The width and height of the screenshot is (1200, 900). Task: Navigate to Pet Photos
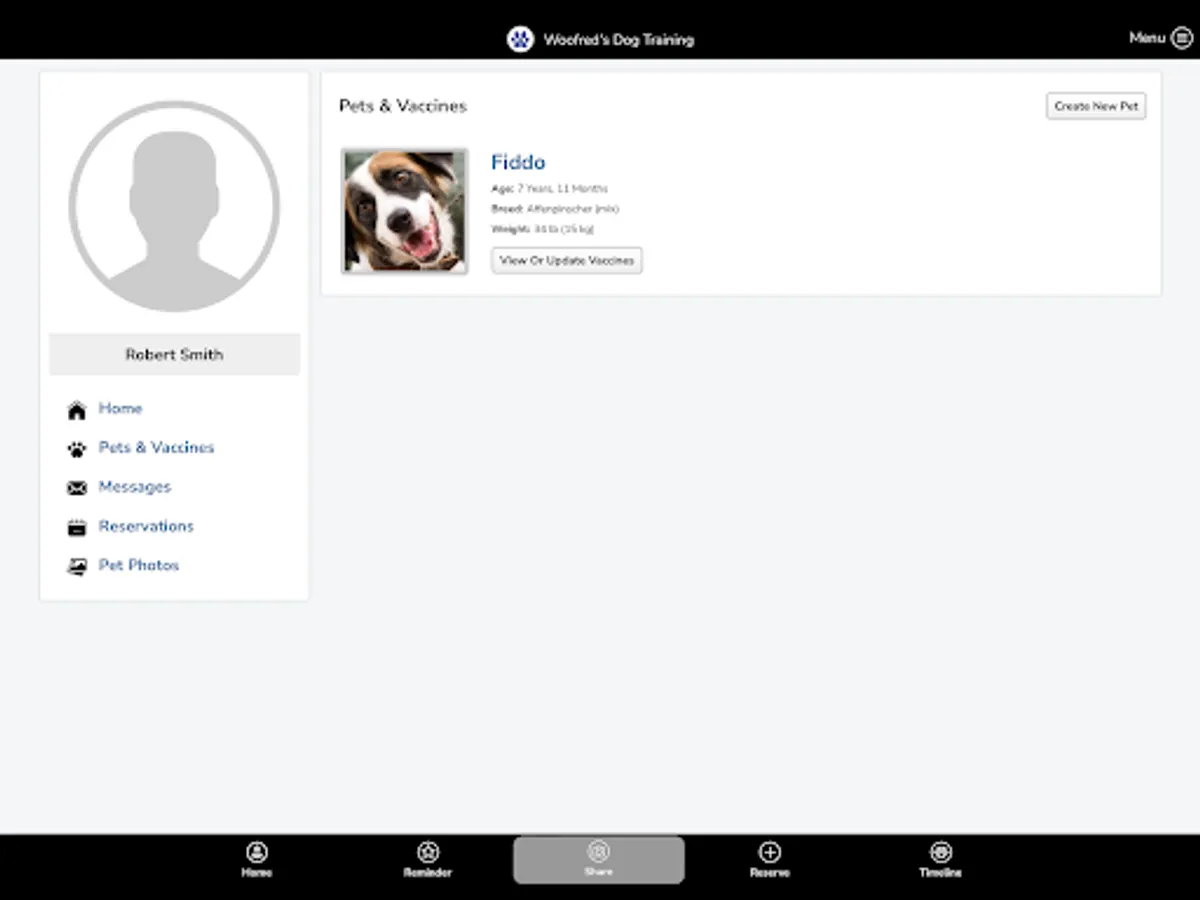[138, 565]
